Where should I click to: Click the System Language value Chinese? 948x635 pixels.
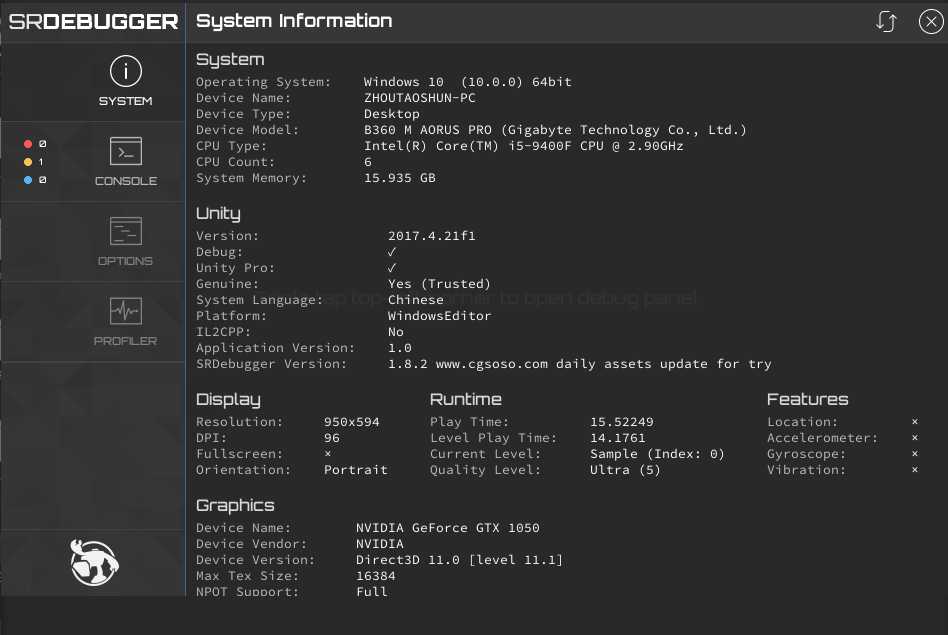(415, 300)
